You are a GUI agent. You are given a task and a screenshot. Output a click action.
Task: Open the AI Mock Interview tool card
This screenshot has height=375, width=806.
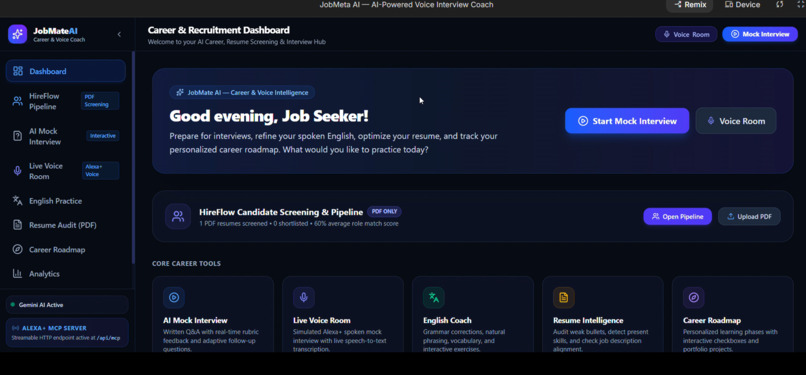pos(213,315)
